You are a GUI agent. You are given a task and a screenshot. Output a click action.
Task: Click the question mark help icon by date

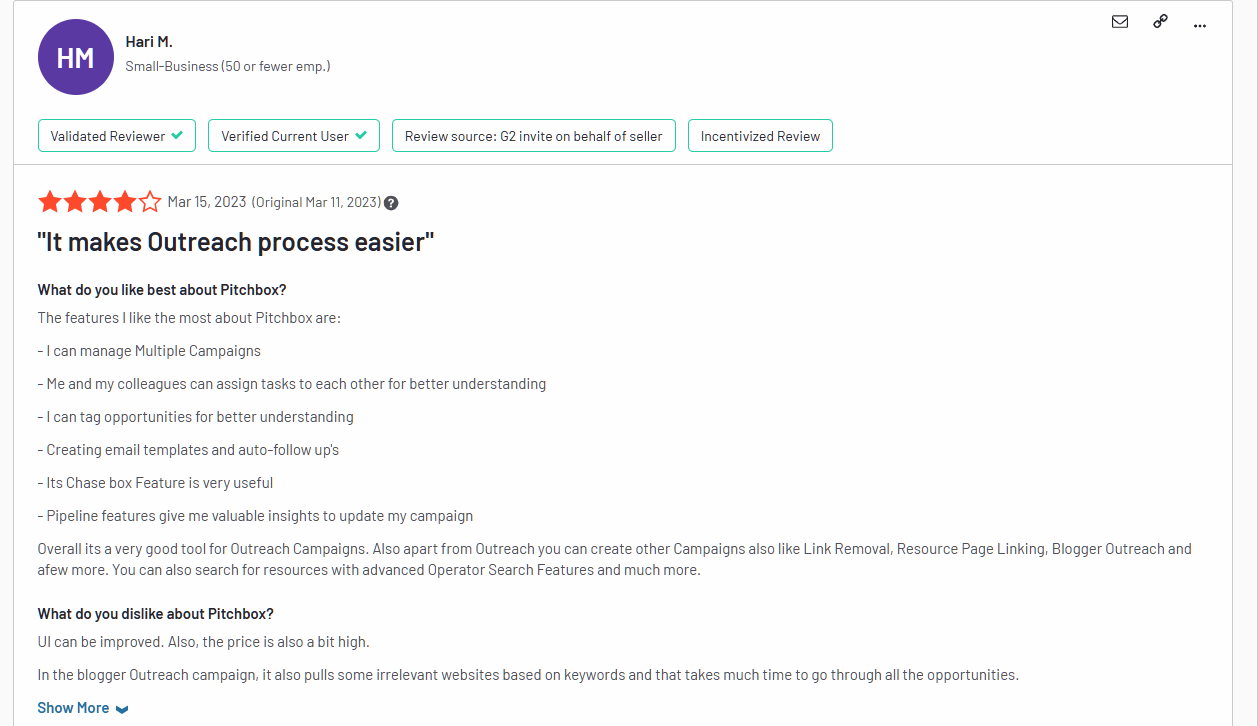[x=391, y=203]
